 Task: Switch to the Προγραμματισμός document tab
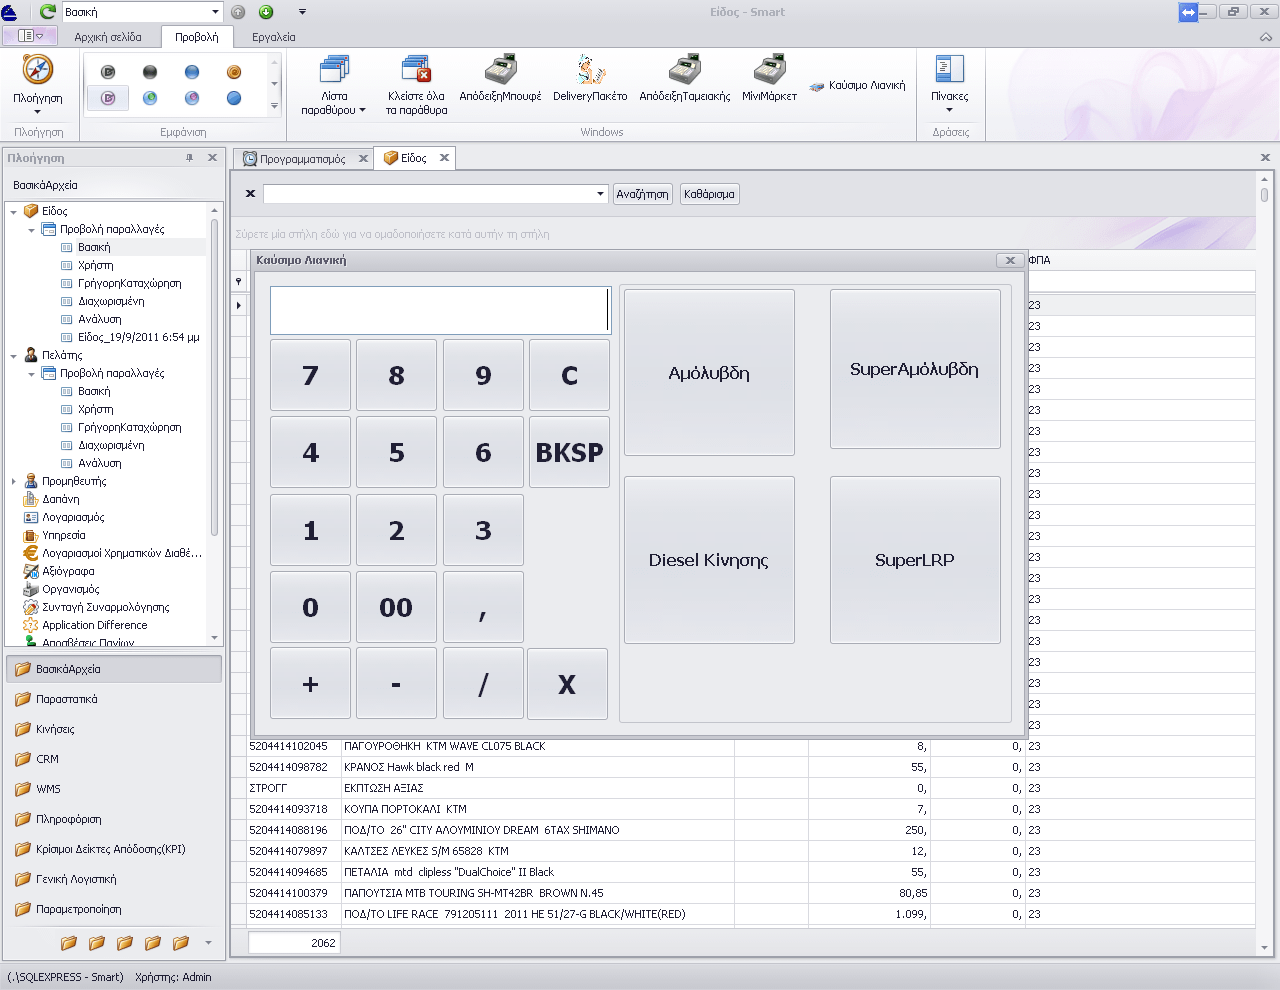pyautogui.click(x=302, y=159)
